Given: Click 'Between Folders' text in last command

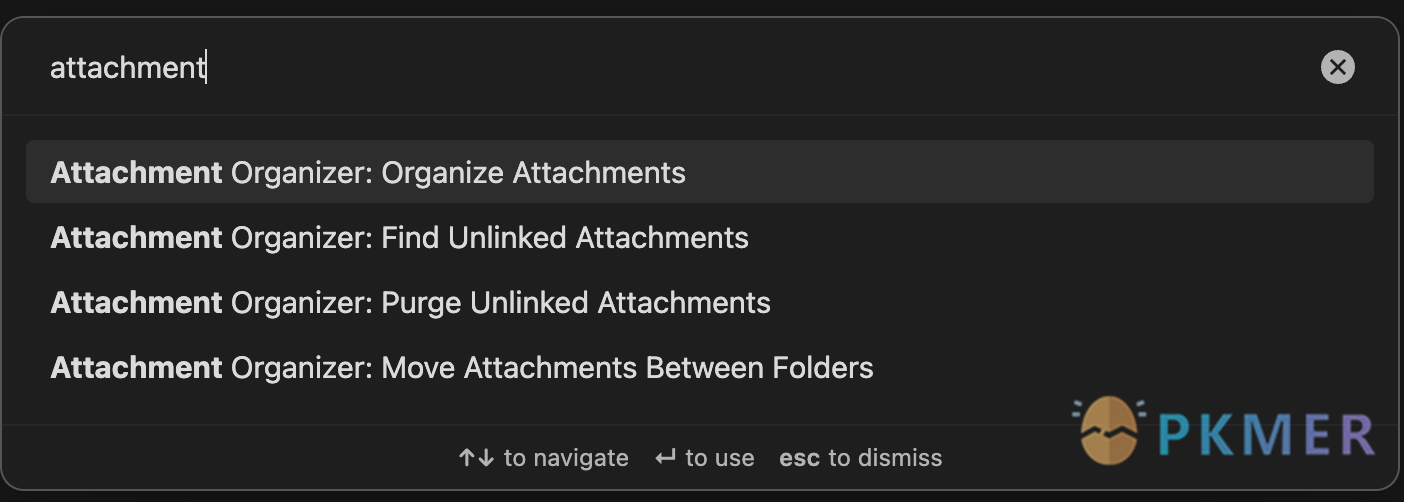Looking at the screenshot, I should (x=760, y=367).
